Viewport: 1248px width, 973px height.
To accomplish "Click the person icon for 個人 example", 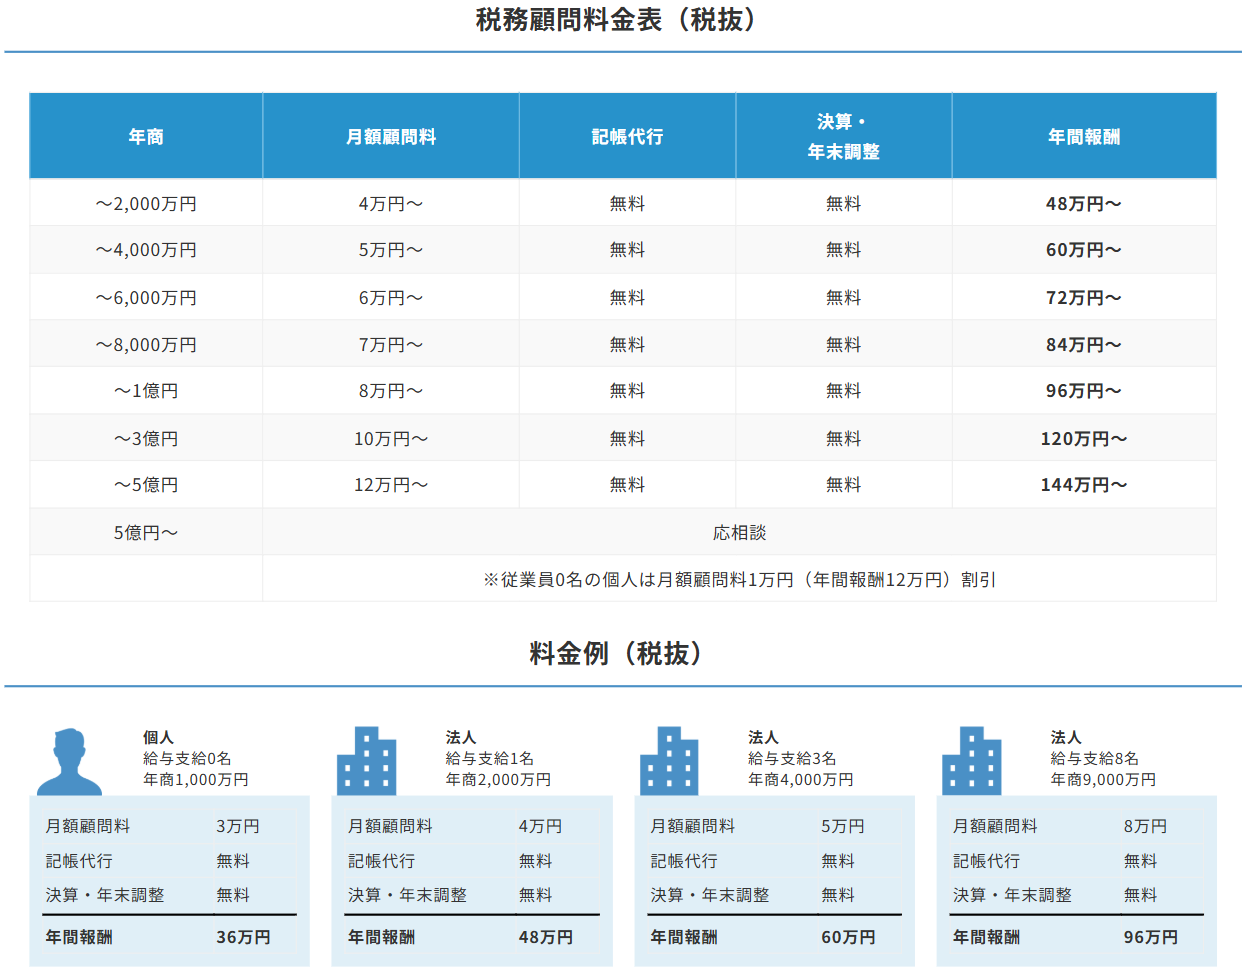I will pos(69,761).
